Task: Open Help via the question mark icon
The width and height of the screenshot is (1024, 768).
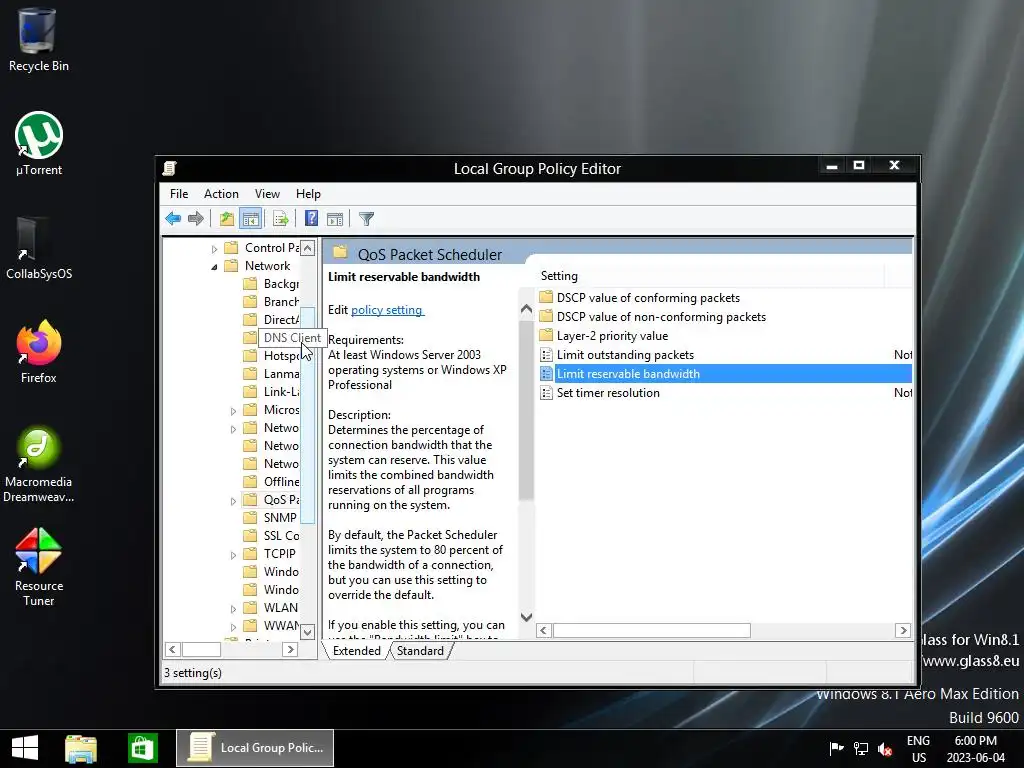Action: [312, 219]
